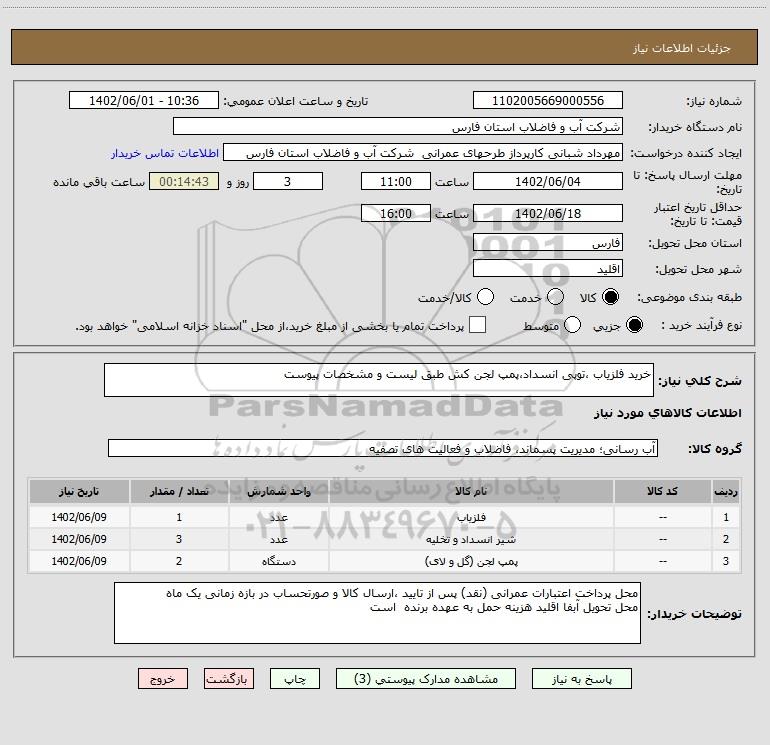The height and width of the screenshot is (745, 770).
Task: Click the توضیحات خریدار text area
Action: coord(377,613)
